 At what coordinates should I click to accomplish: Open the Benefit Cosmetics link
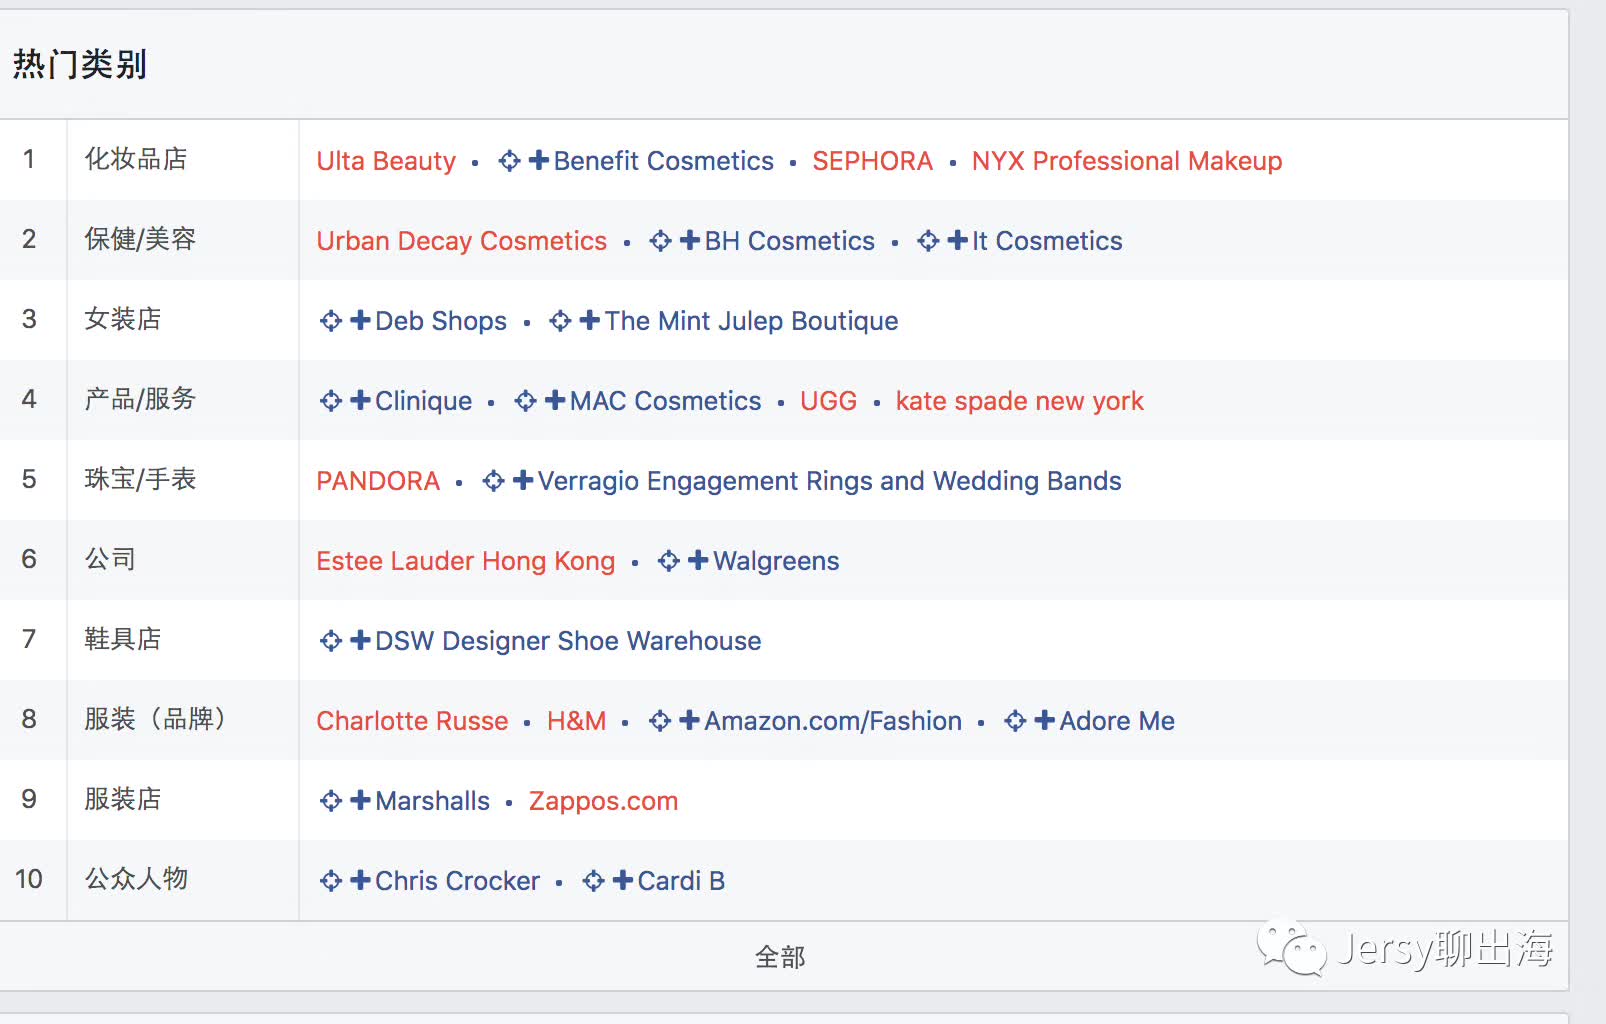point(664,161)
